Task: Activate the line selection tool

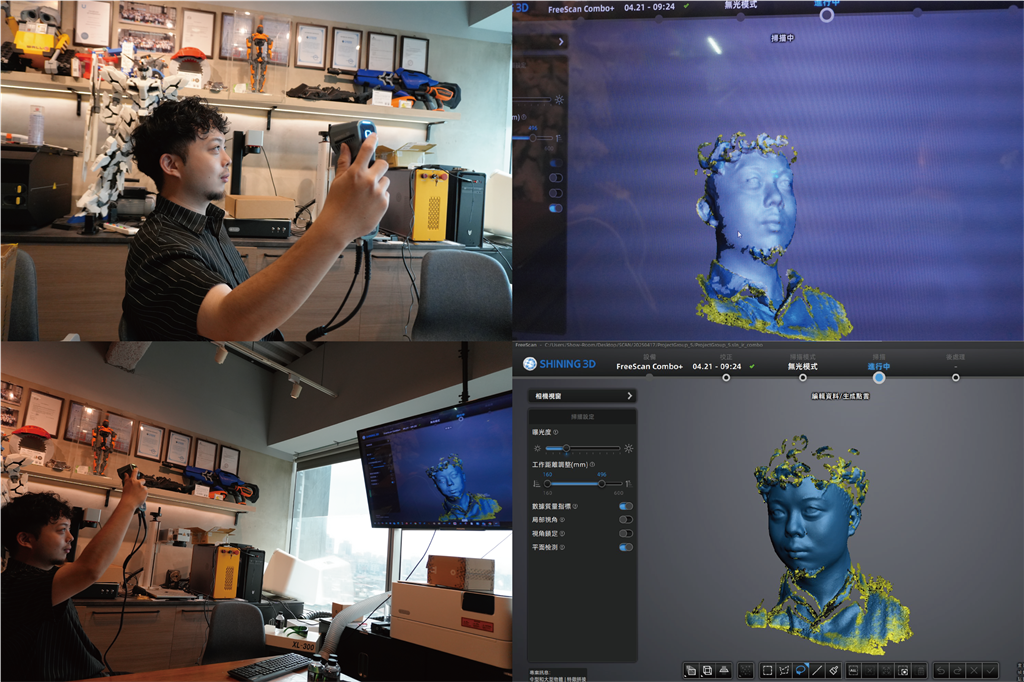Action: [817, 670]
